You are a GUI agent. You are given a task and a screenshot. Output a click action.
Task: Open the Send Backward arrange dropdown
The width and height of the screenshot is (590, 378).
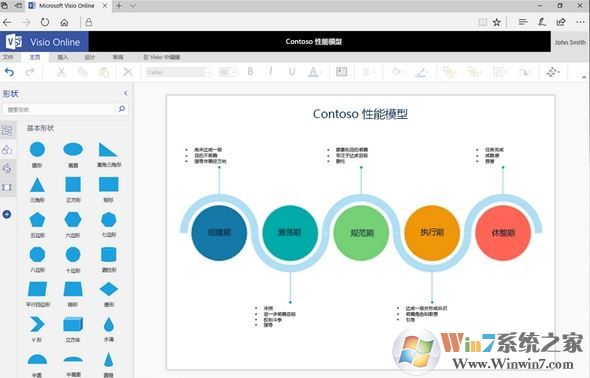(474, 71)
